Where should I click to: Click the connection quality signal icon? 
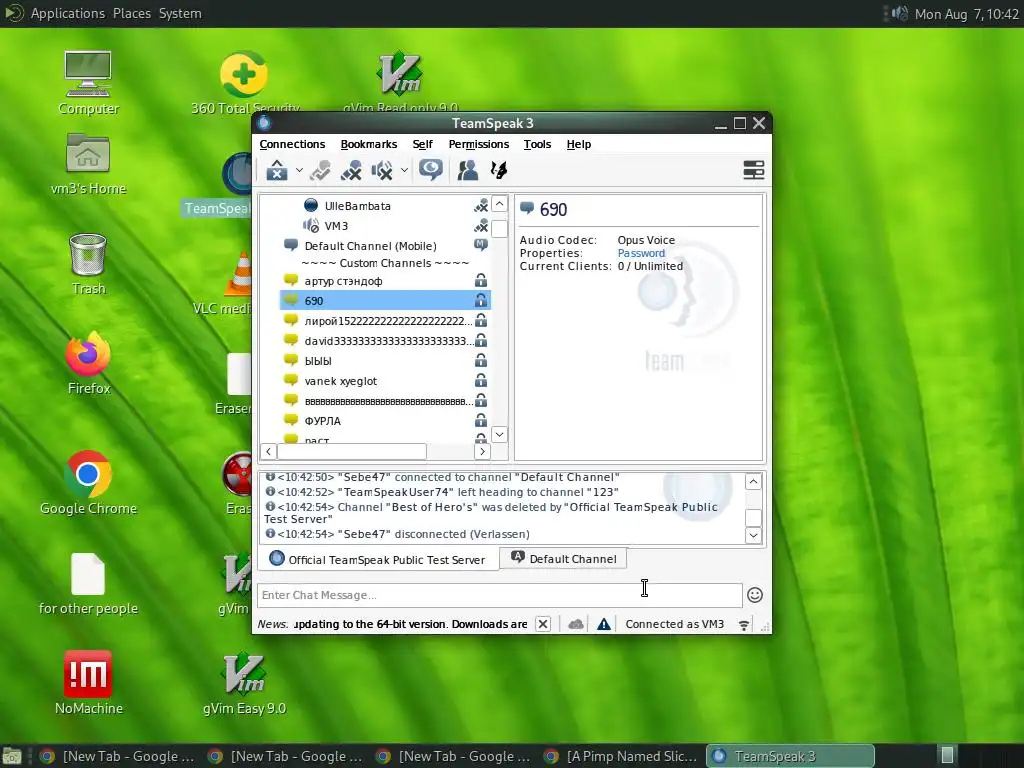click(x=744, y=625)
